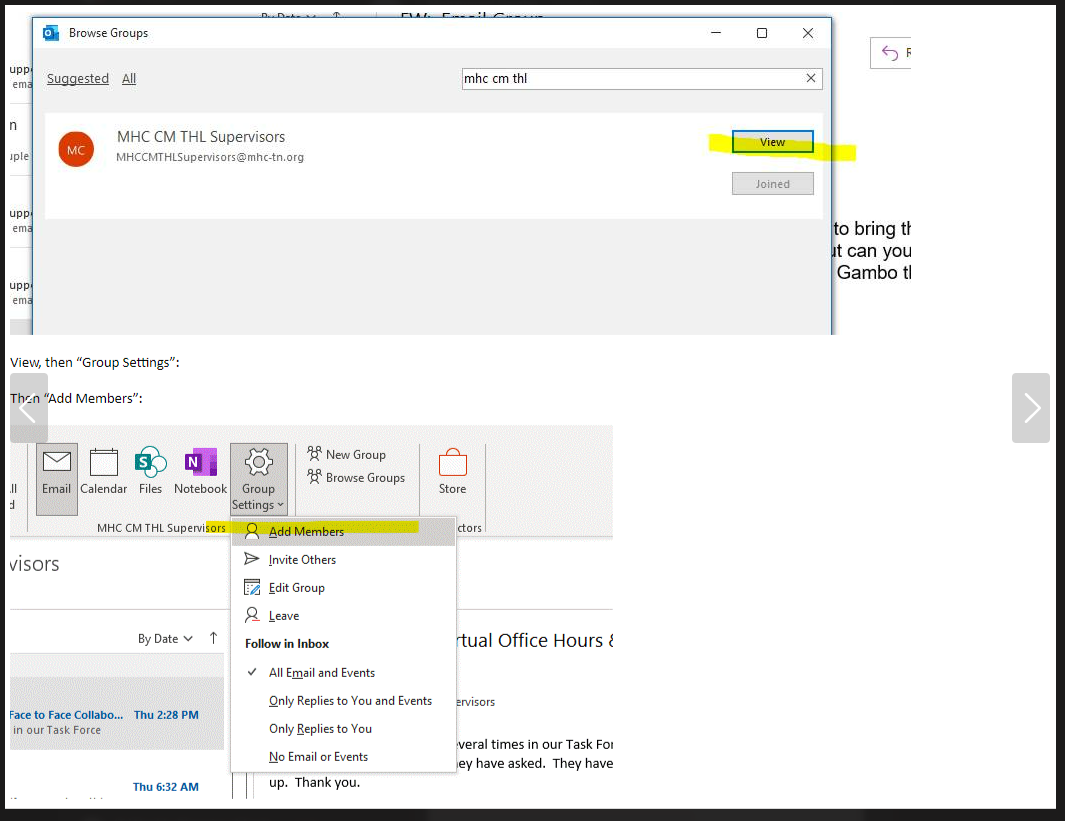Select All Email and Events follow option

pos(343,672)
